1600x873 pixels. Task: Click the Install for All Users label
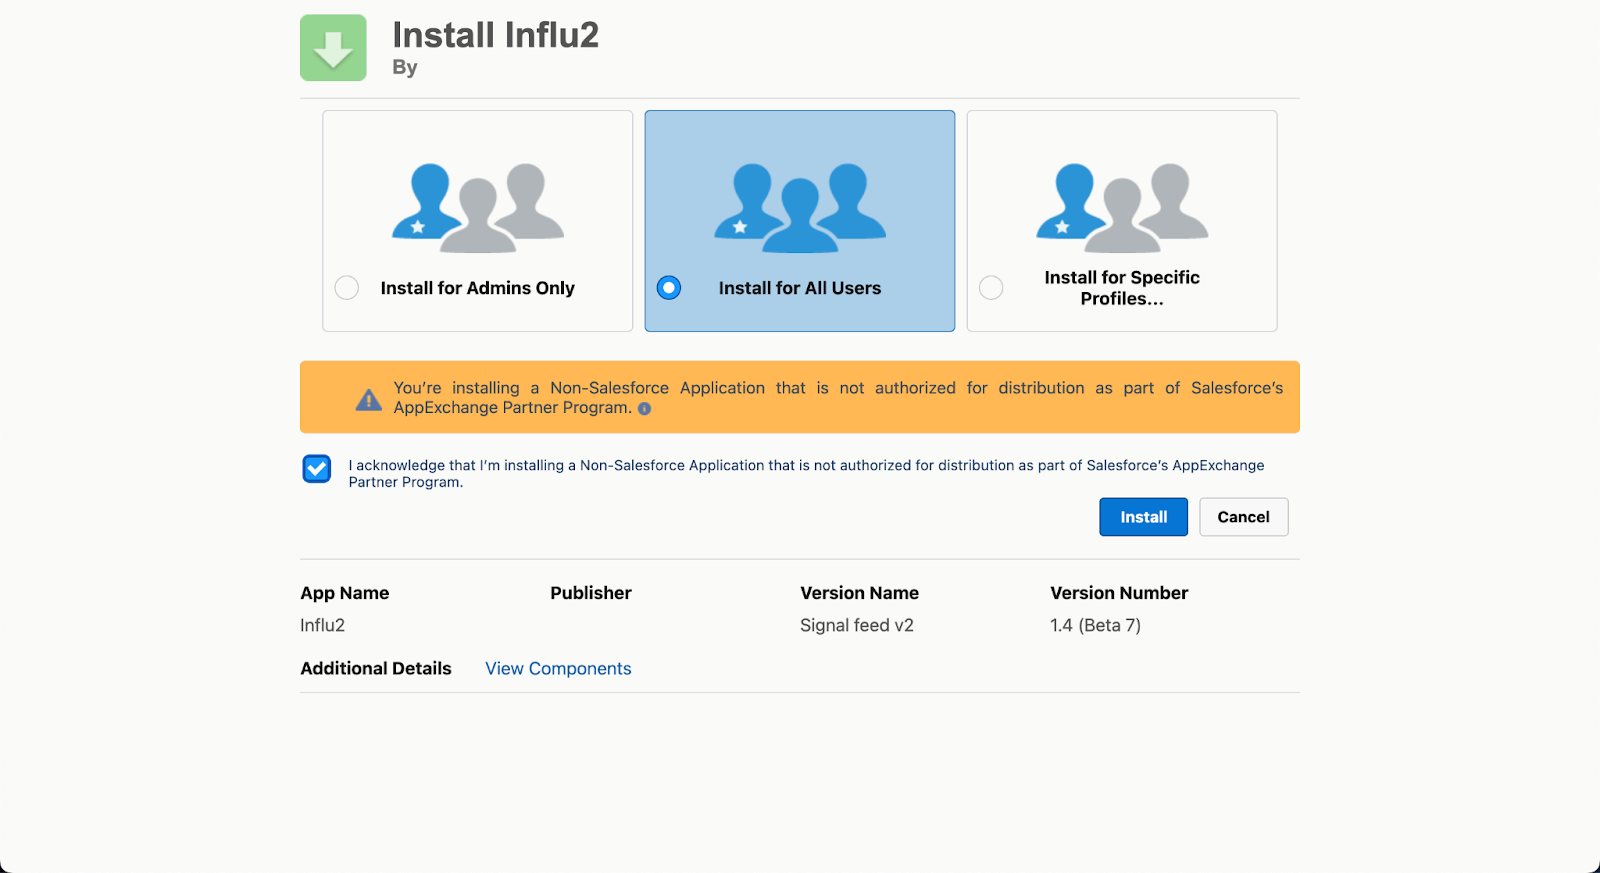tap(800, 288)
